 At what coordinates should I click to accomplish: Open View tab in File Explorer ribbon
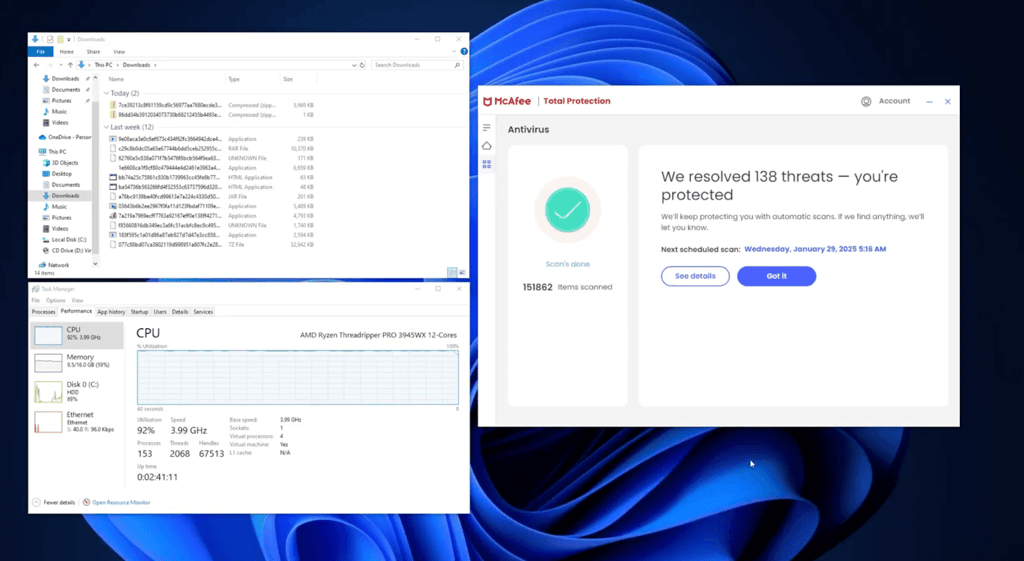119,52
